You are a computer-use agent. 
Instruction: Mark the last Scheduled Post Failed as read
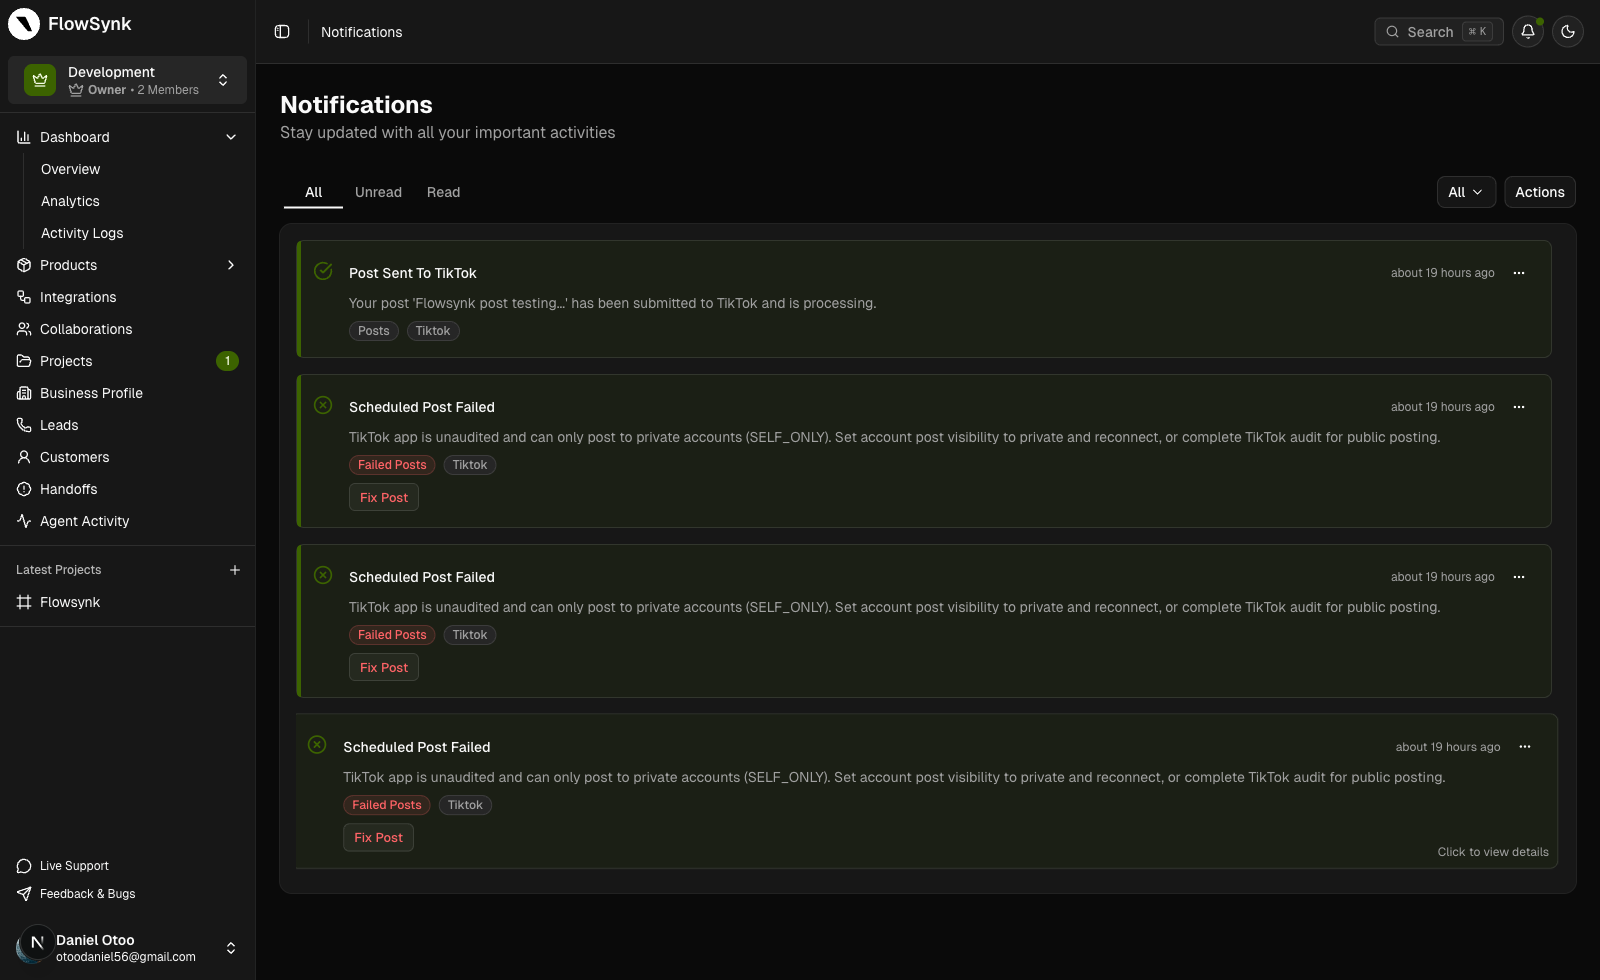point(317,745)
